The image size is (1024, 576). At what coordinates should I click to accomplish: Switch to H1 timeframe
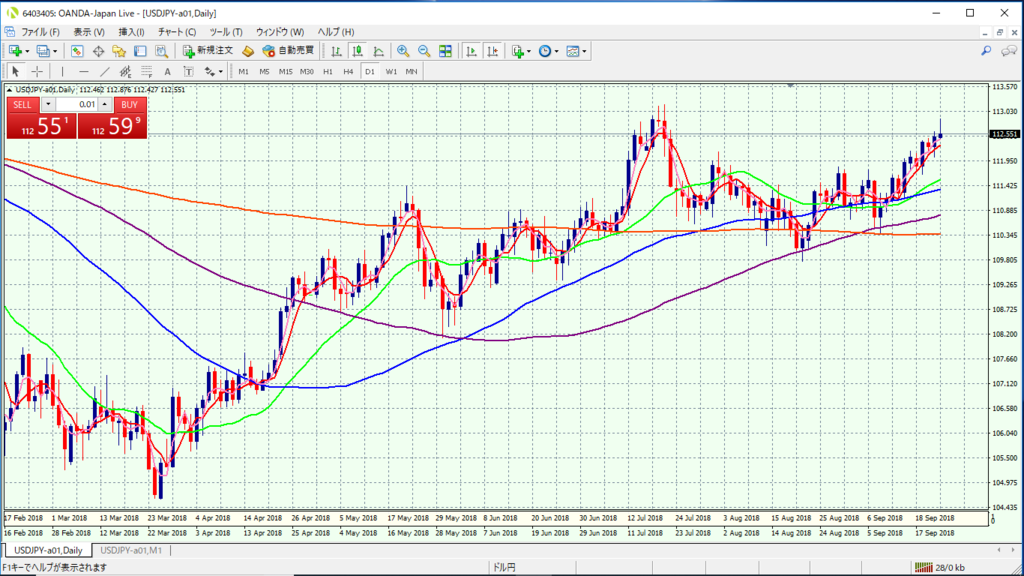pos(328,72)
